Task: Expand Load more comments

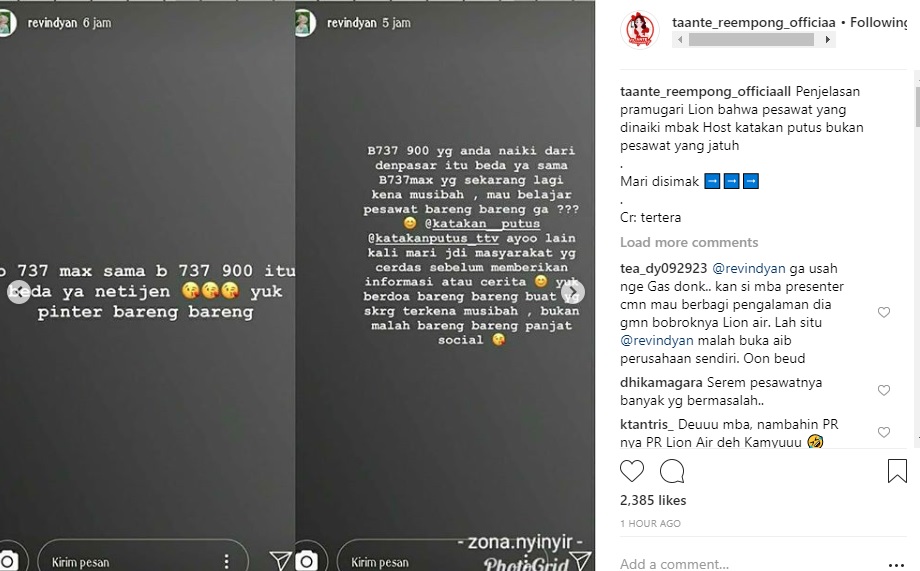Action: point(689,242)
